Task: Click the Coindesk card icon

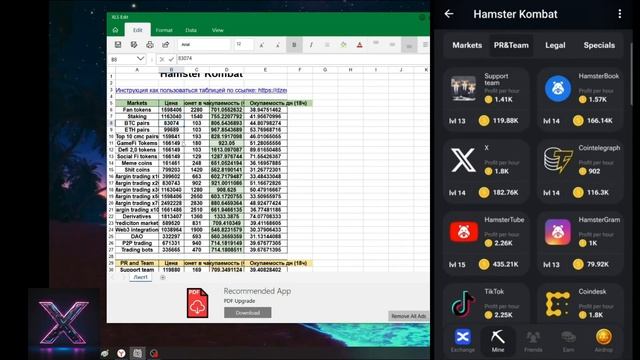Action: [558, 304]
